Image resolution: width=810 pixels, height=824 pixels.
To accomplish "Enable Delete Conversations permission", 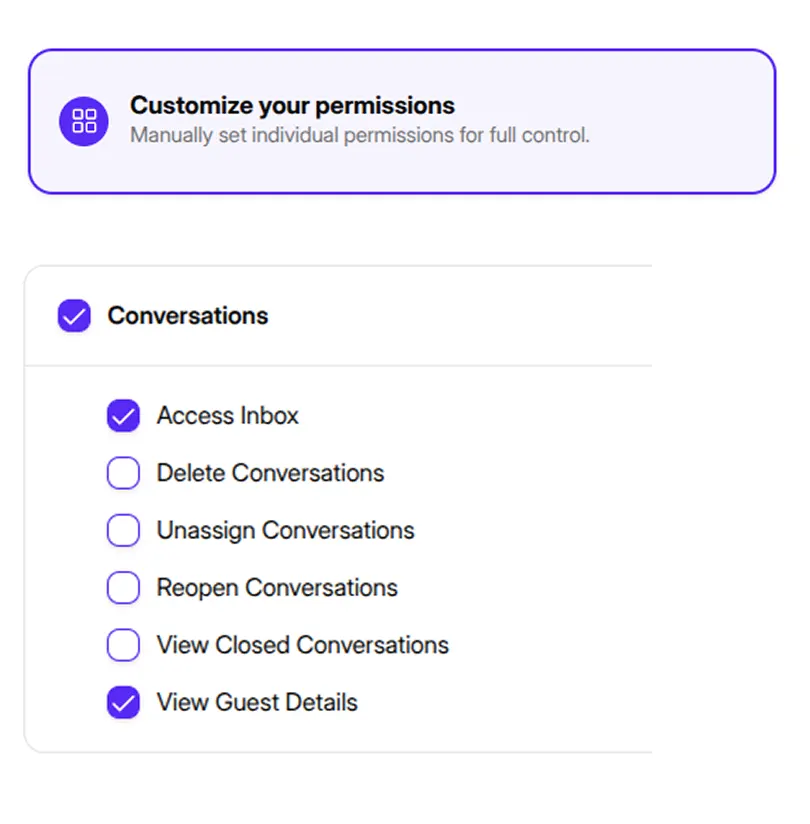I will pos(123,472).
